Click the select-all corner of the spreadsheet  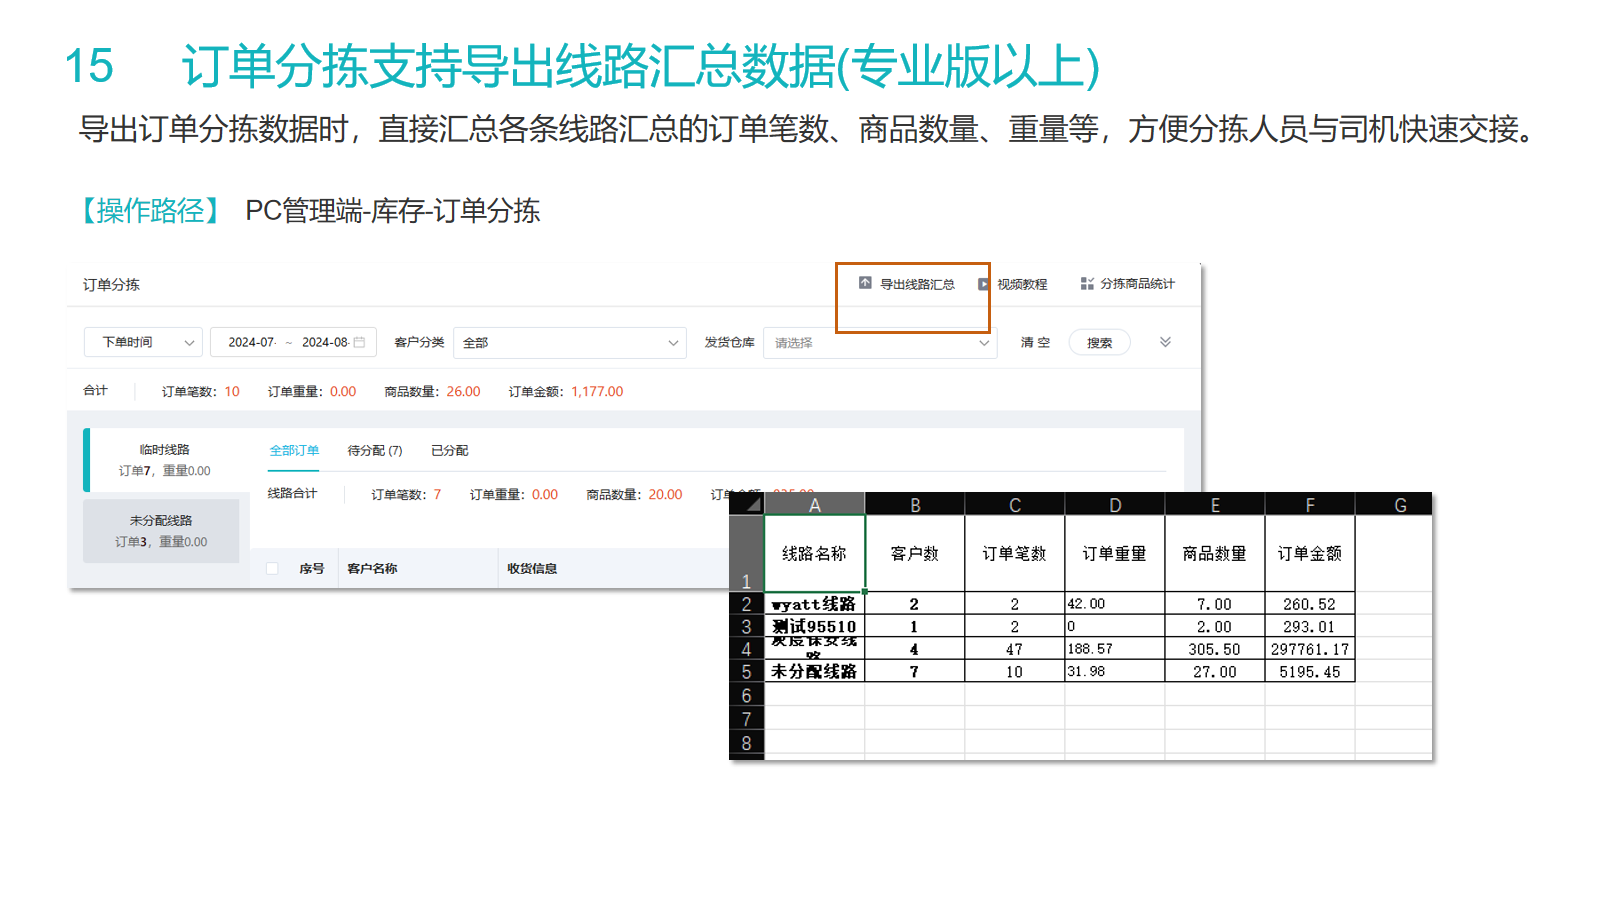(747, 504)
